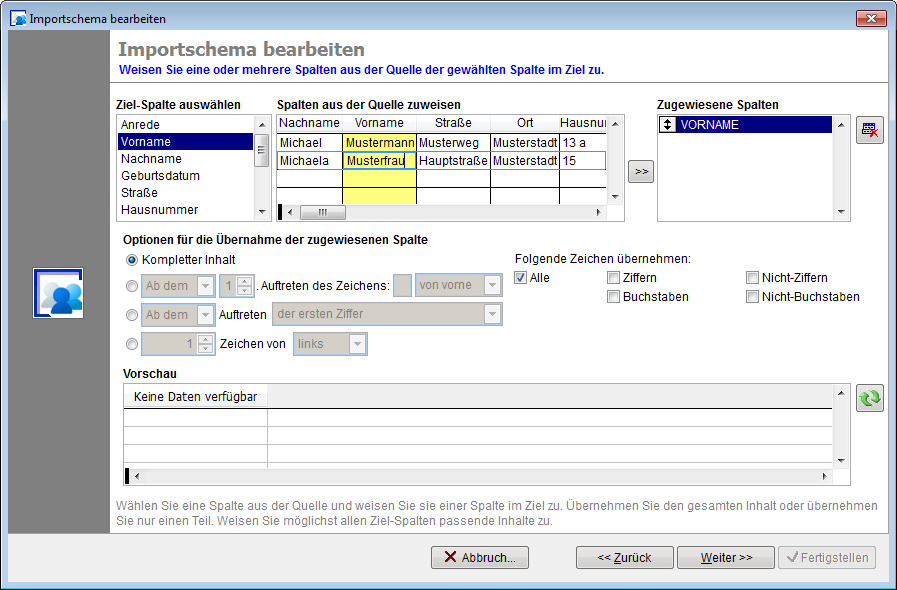Tick the Nicht-Buchstaben checkbox
897x590 pixels.
[x=752, y=297]
